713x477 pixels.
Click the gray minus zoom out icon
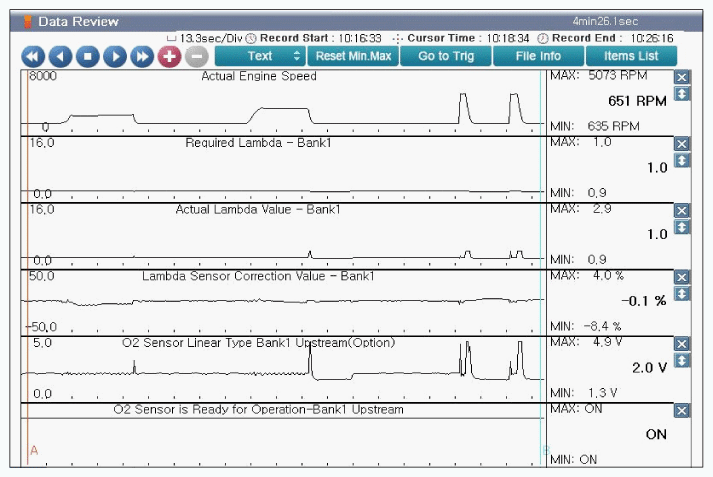(x=197, y=57)
